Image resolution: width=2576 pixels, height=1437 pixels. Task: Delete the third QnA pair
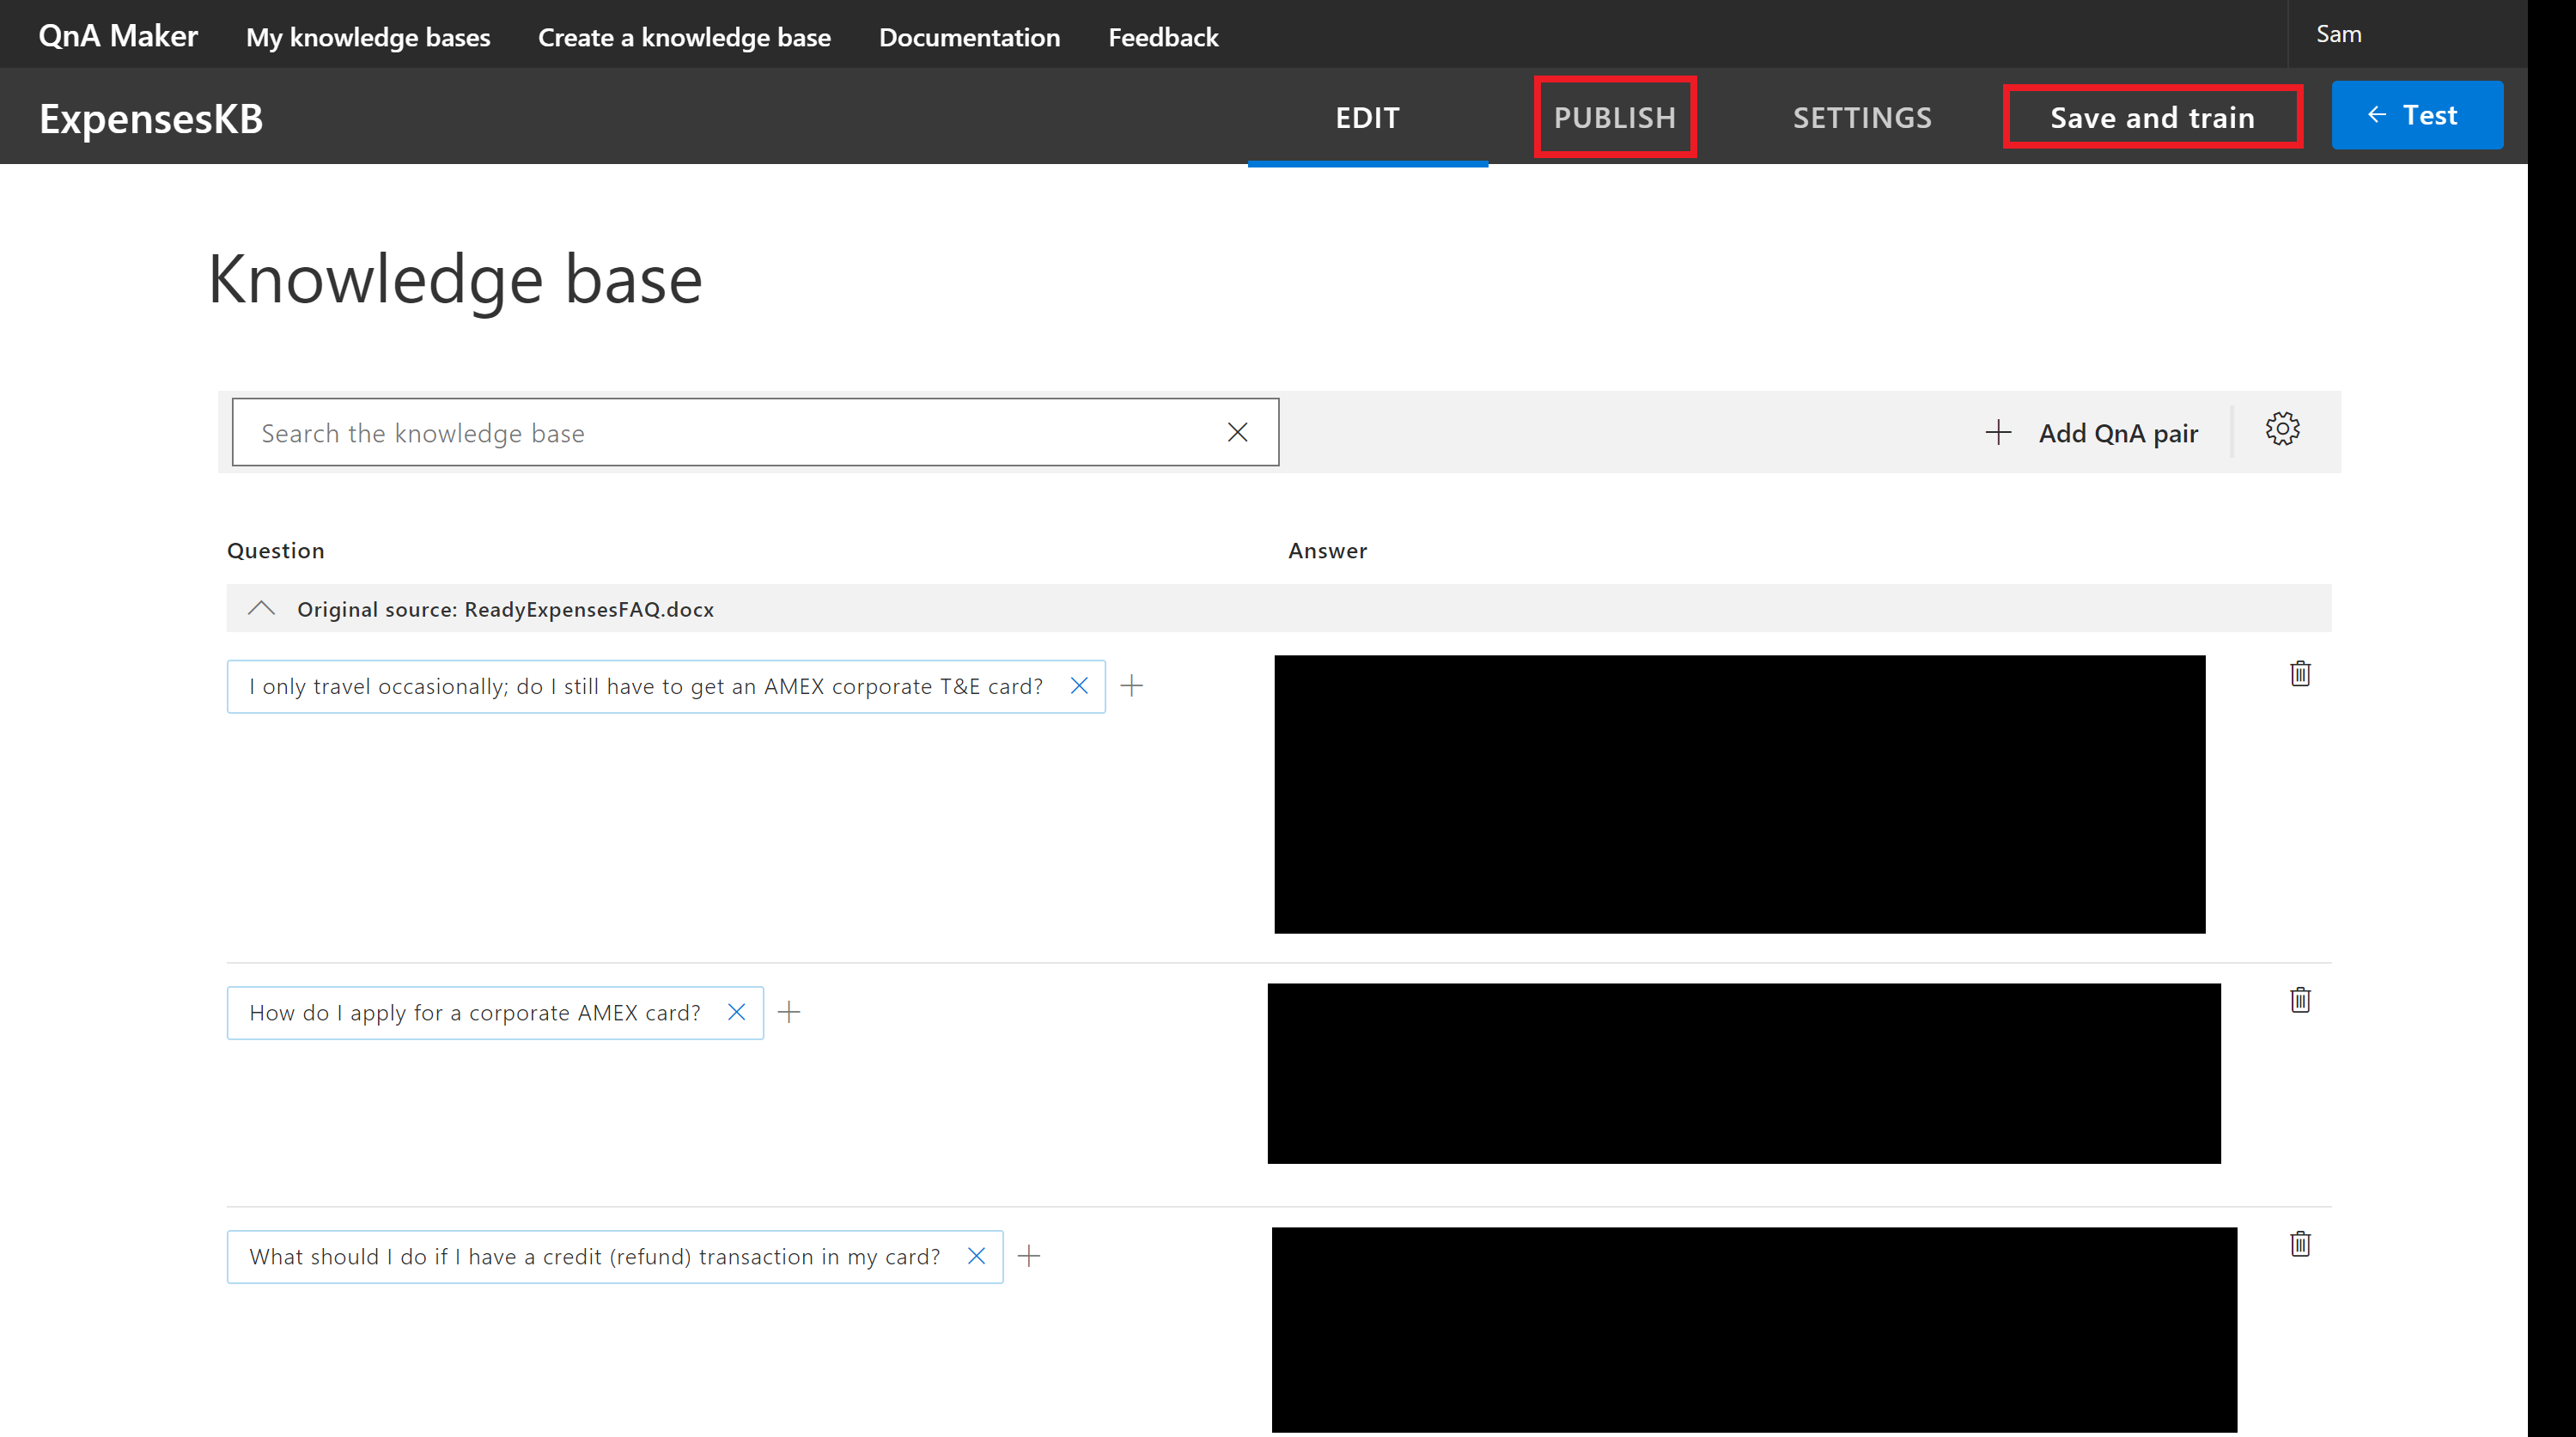2300,1242
